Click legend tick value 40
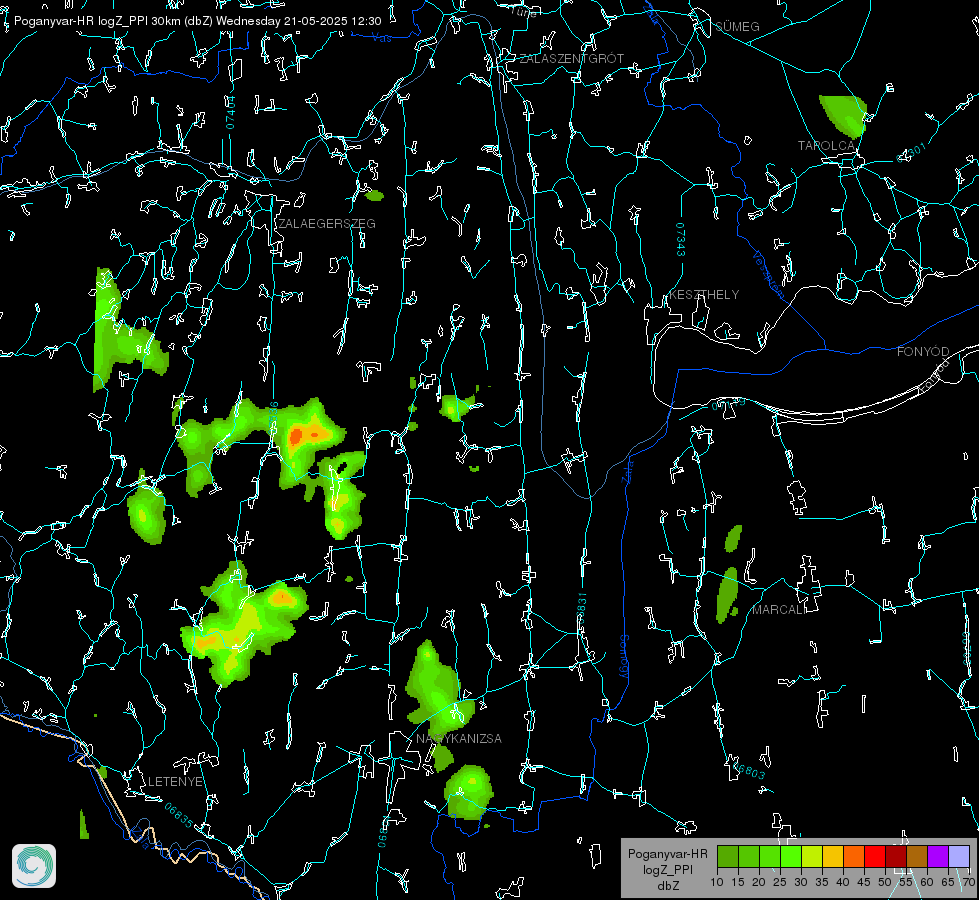 coord(843,882)
